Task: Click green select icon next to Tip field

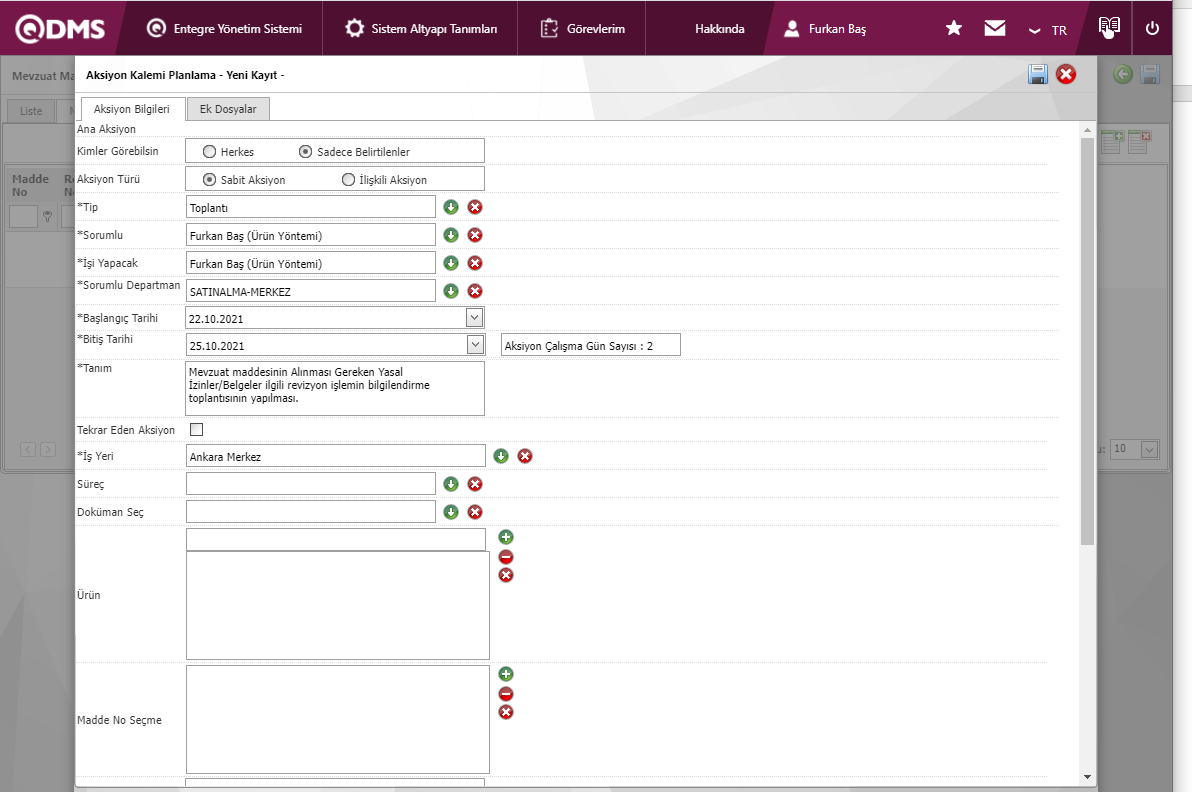Action: coord(451,207)
